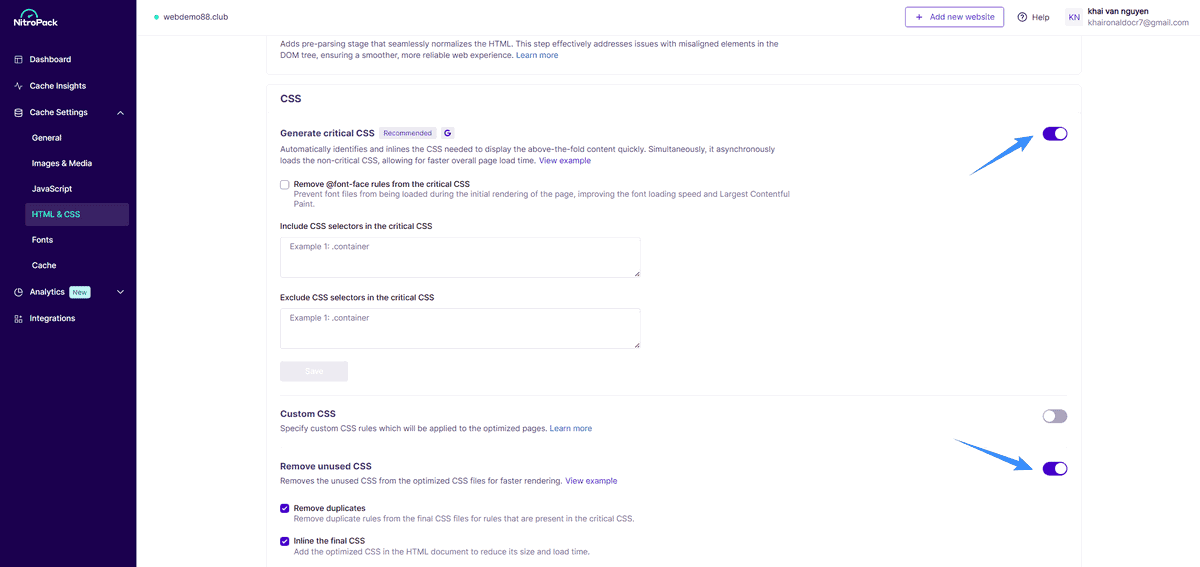Select the HTML & CSS menu item

(77, 214)
